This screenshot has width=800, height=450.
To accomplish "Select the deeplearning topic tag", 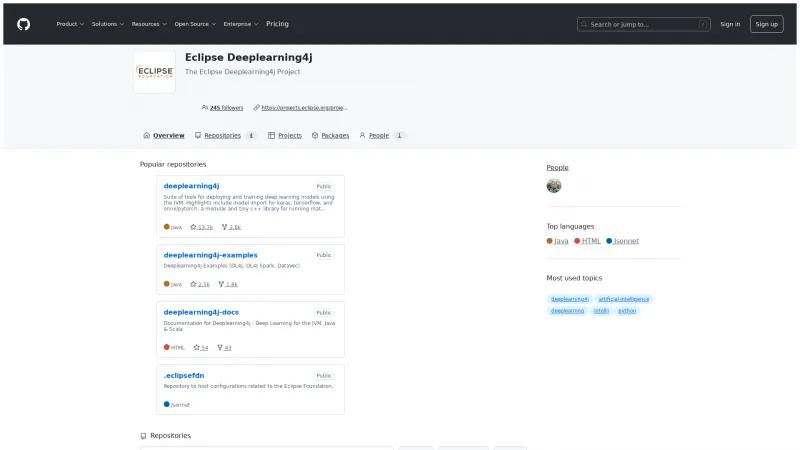I will pos(567,311).
